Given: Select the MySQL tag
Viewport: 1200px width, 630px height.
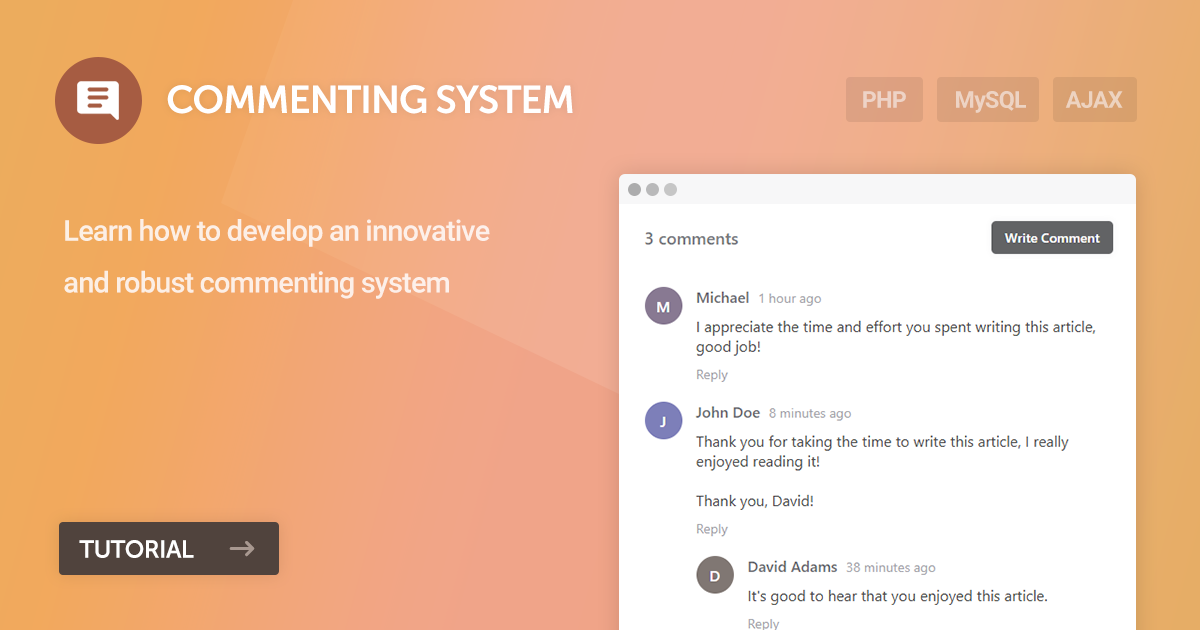Looking at the screenshot, I should point(988,100).
